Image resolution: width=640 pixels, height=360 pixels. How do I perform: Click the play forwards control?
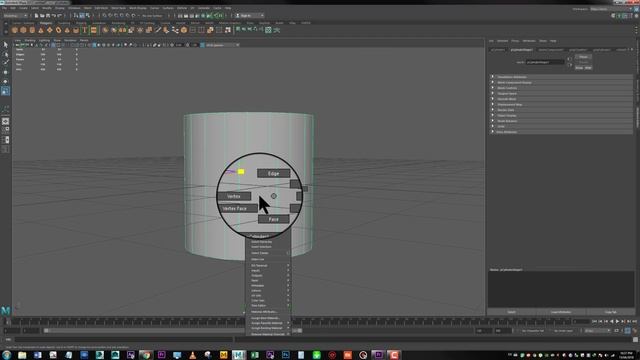[x=617, y=322]
